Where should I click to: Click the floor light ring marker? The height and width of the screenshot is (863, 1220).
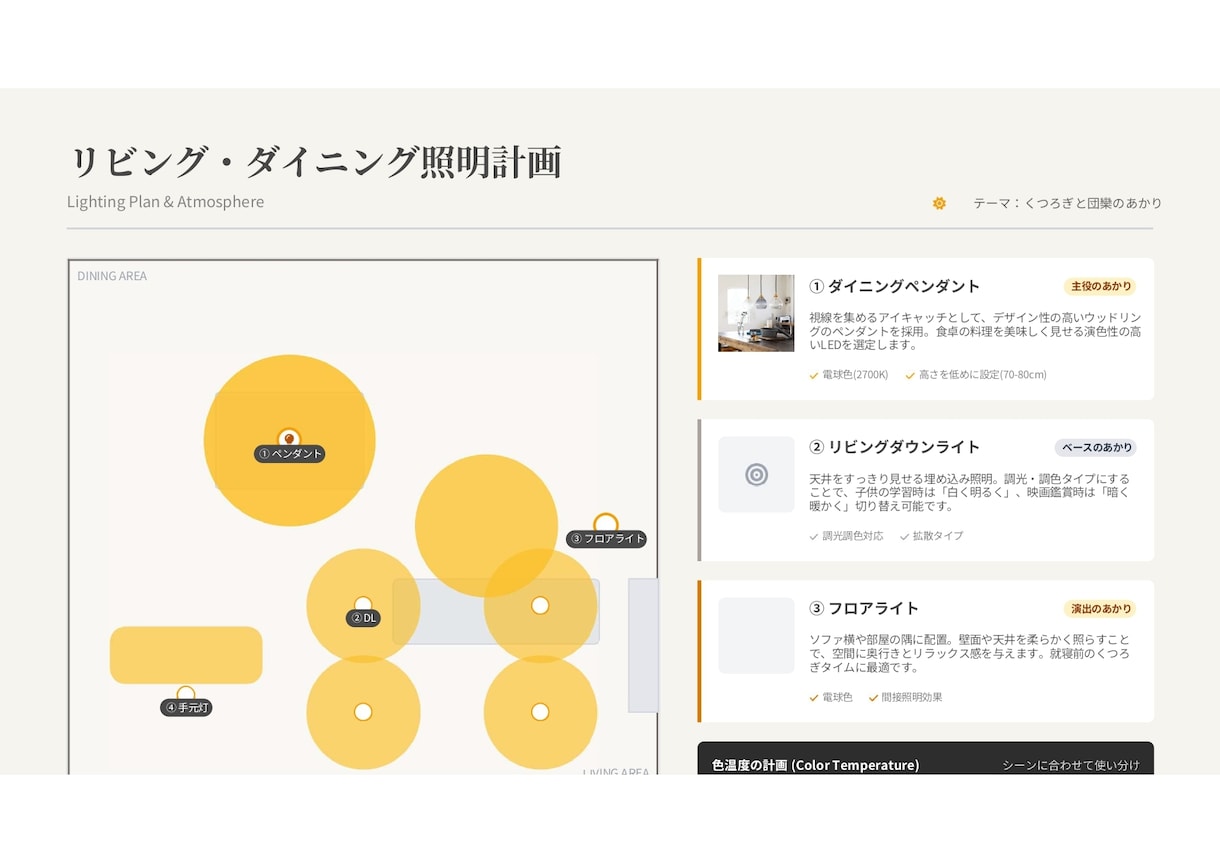coord(606,523)
